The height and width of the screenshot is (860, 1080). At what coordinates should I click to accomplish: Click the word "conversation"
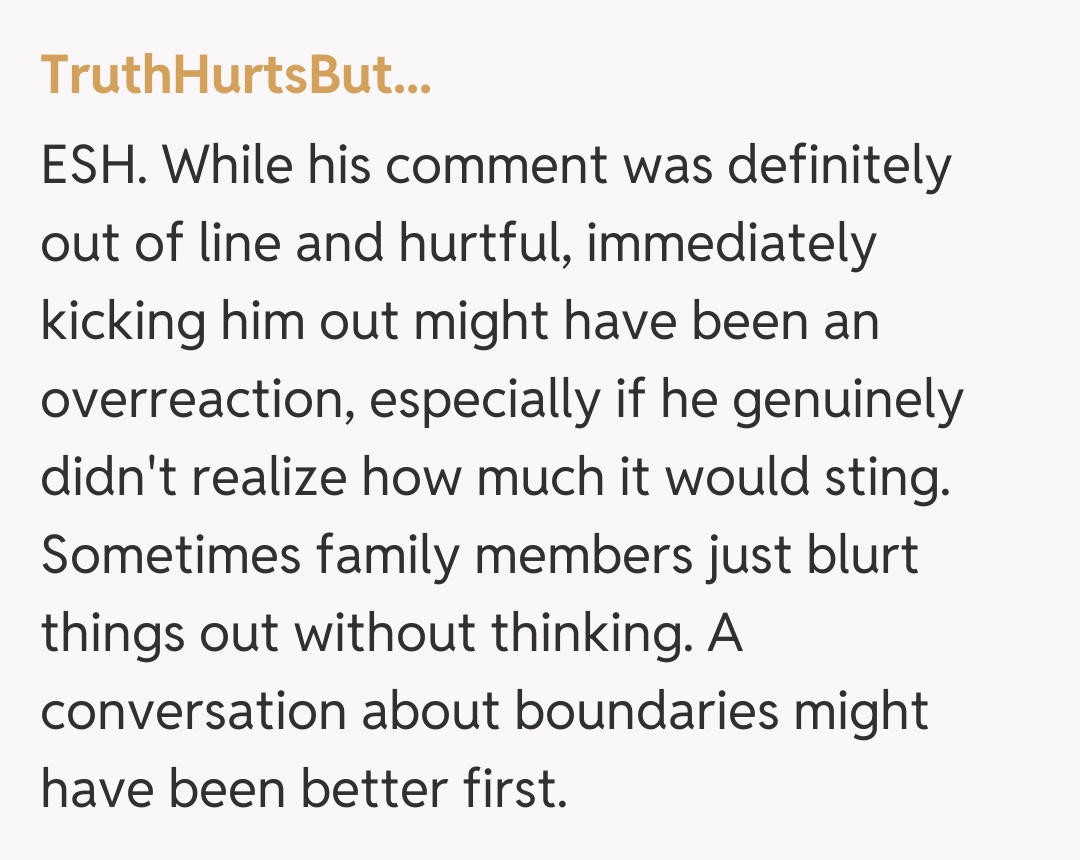(x=193, y=712)
